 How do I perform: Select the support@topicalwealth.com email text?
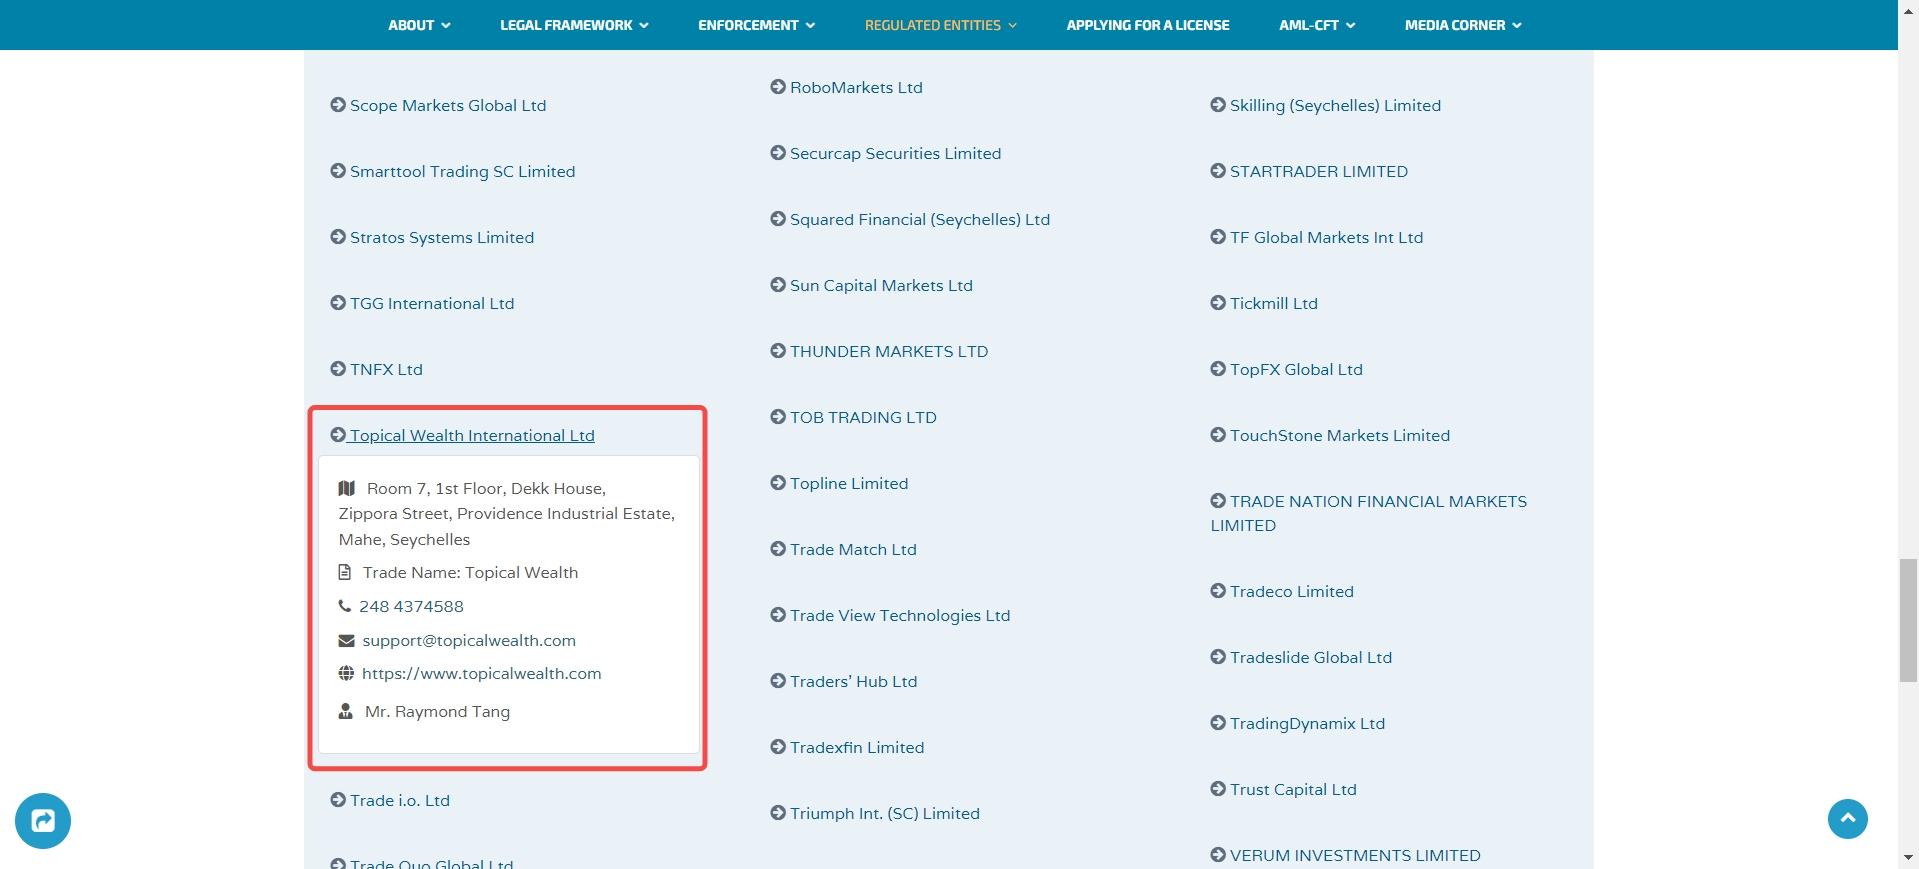point(469,640)
